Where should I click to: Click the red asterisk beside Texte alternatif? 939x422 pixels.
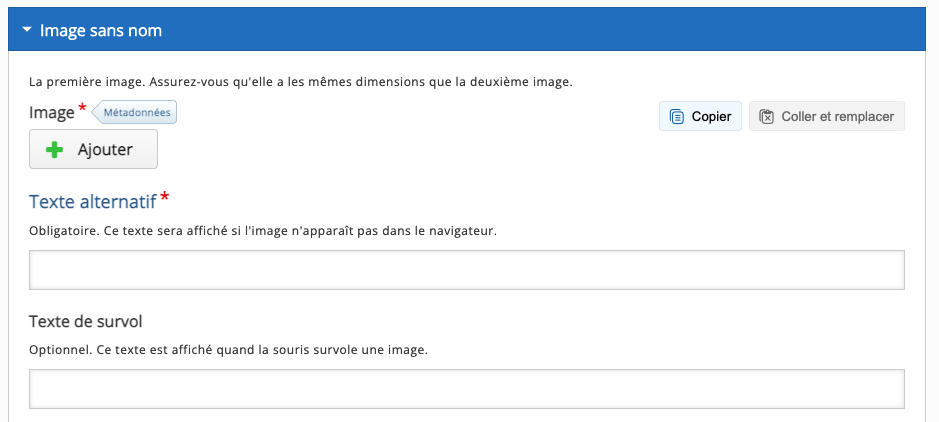tap(164, 197)
